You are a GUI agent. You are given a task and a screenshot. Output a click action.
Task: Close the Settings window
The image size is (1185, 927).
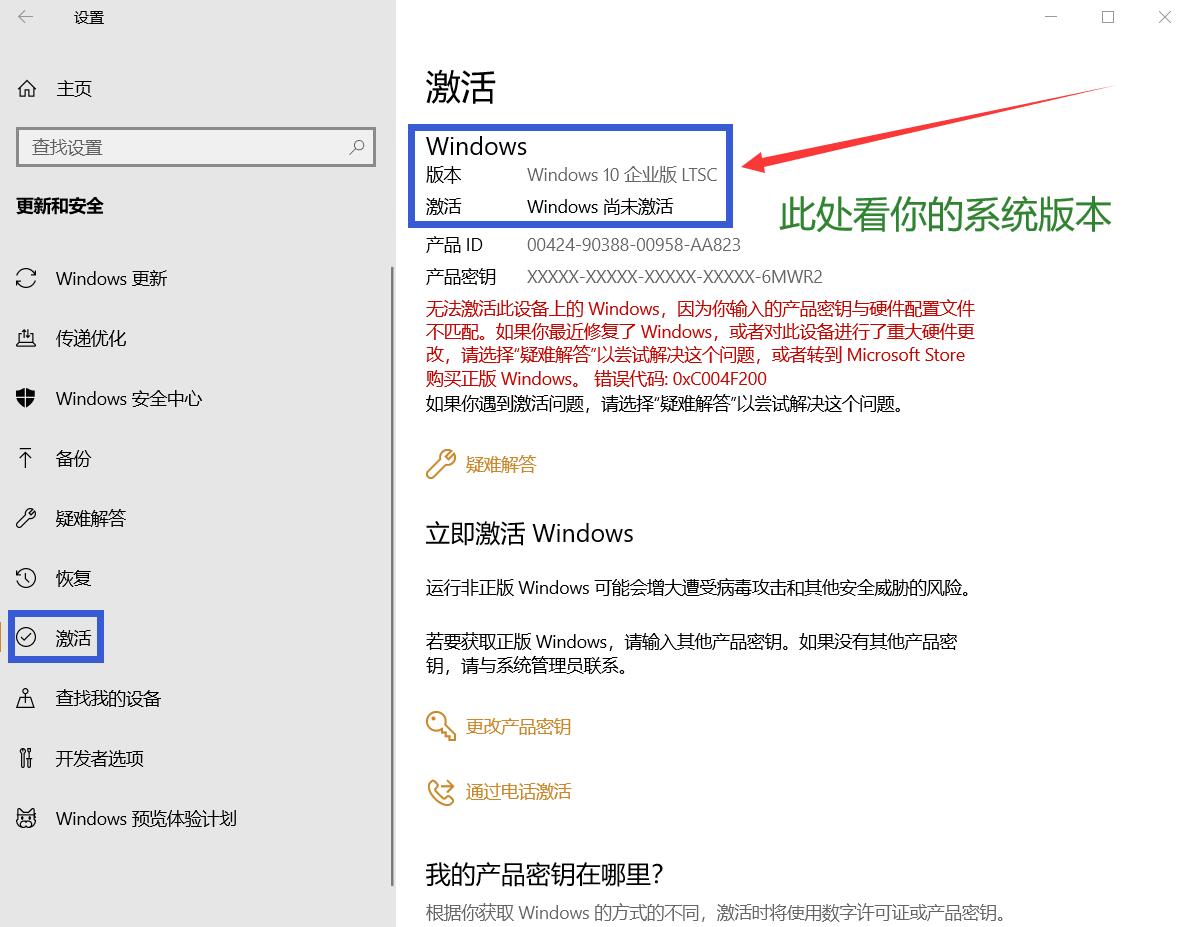point(1165,17)
